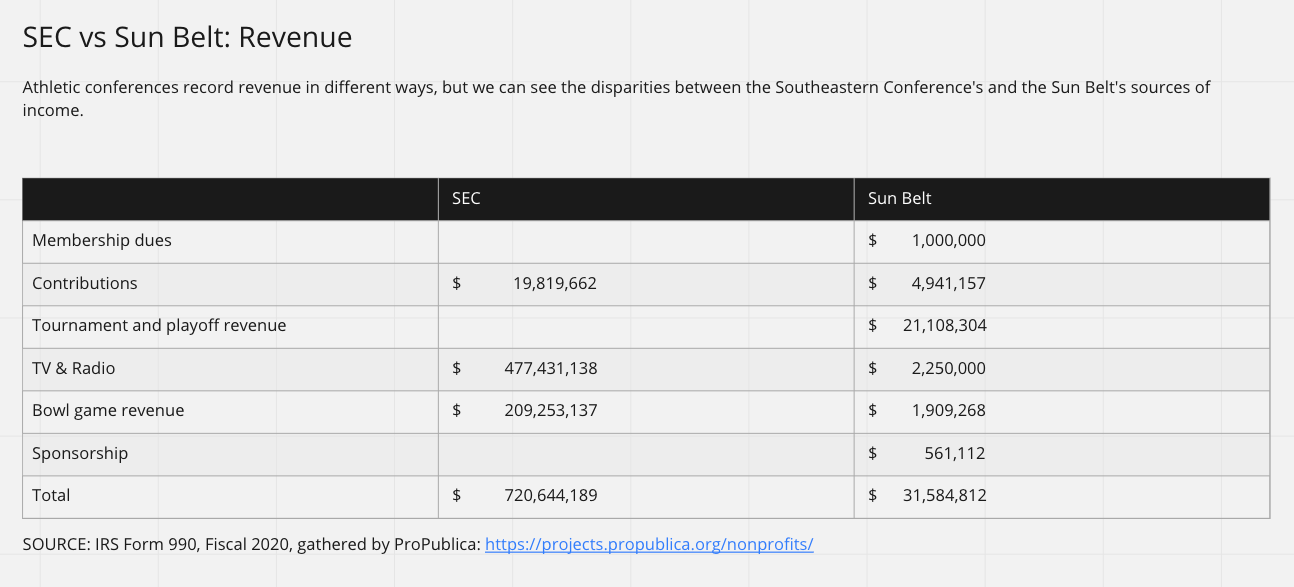Click the "SEC vs Sun Belt: Revenue" title
The width and height of the screenshot is (1294, 587).
coord(187,38)
